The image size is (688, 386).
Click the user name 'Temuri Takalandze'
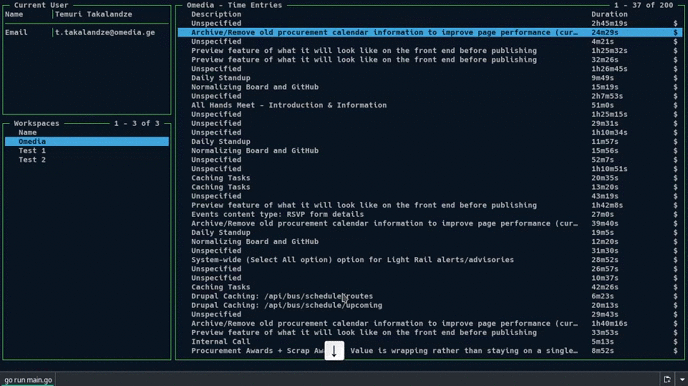click(x=93, y=14)
